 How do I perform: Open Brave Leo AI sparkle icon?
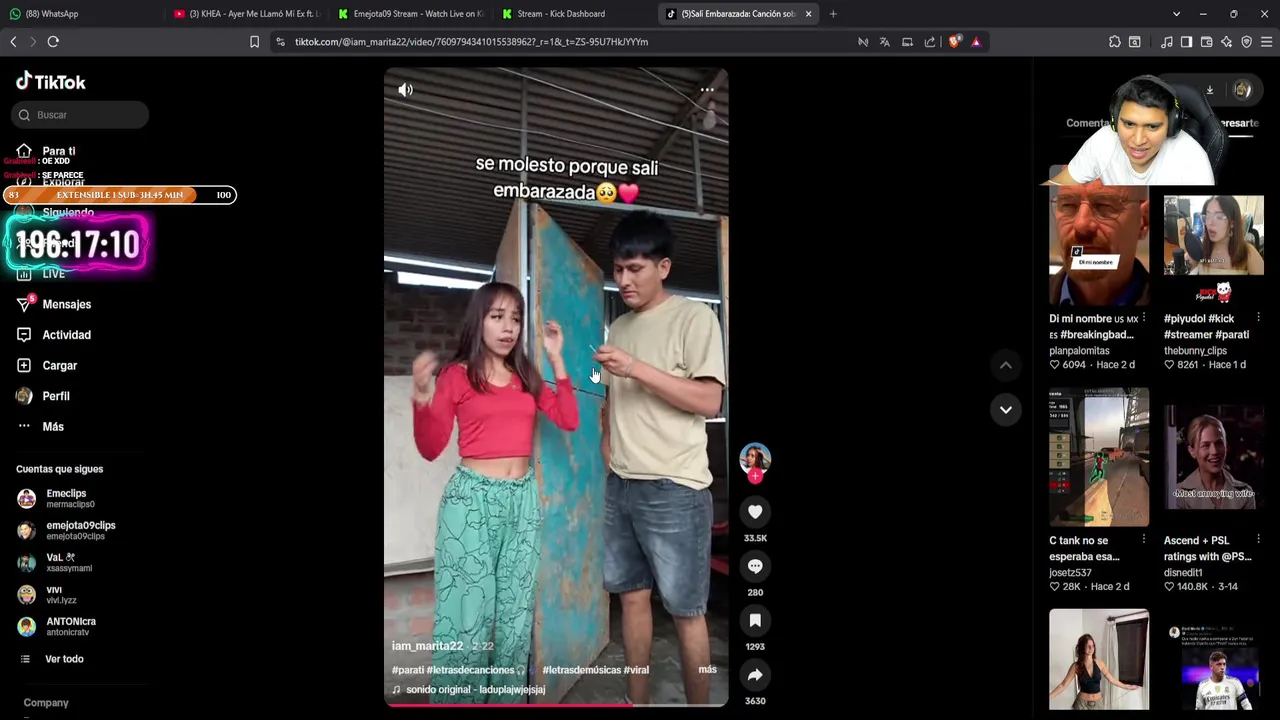1226,42
